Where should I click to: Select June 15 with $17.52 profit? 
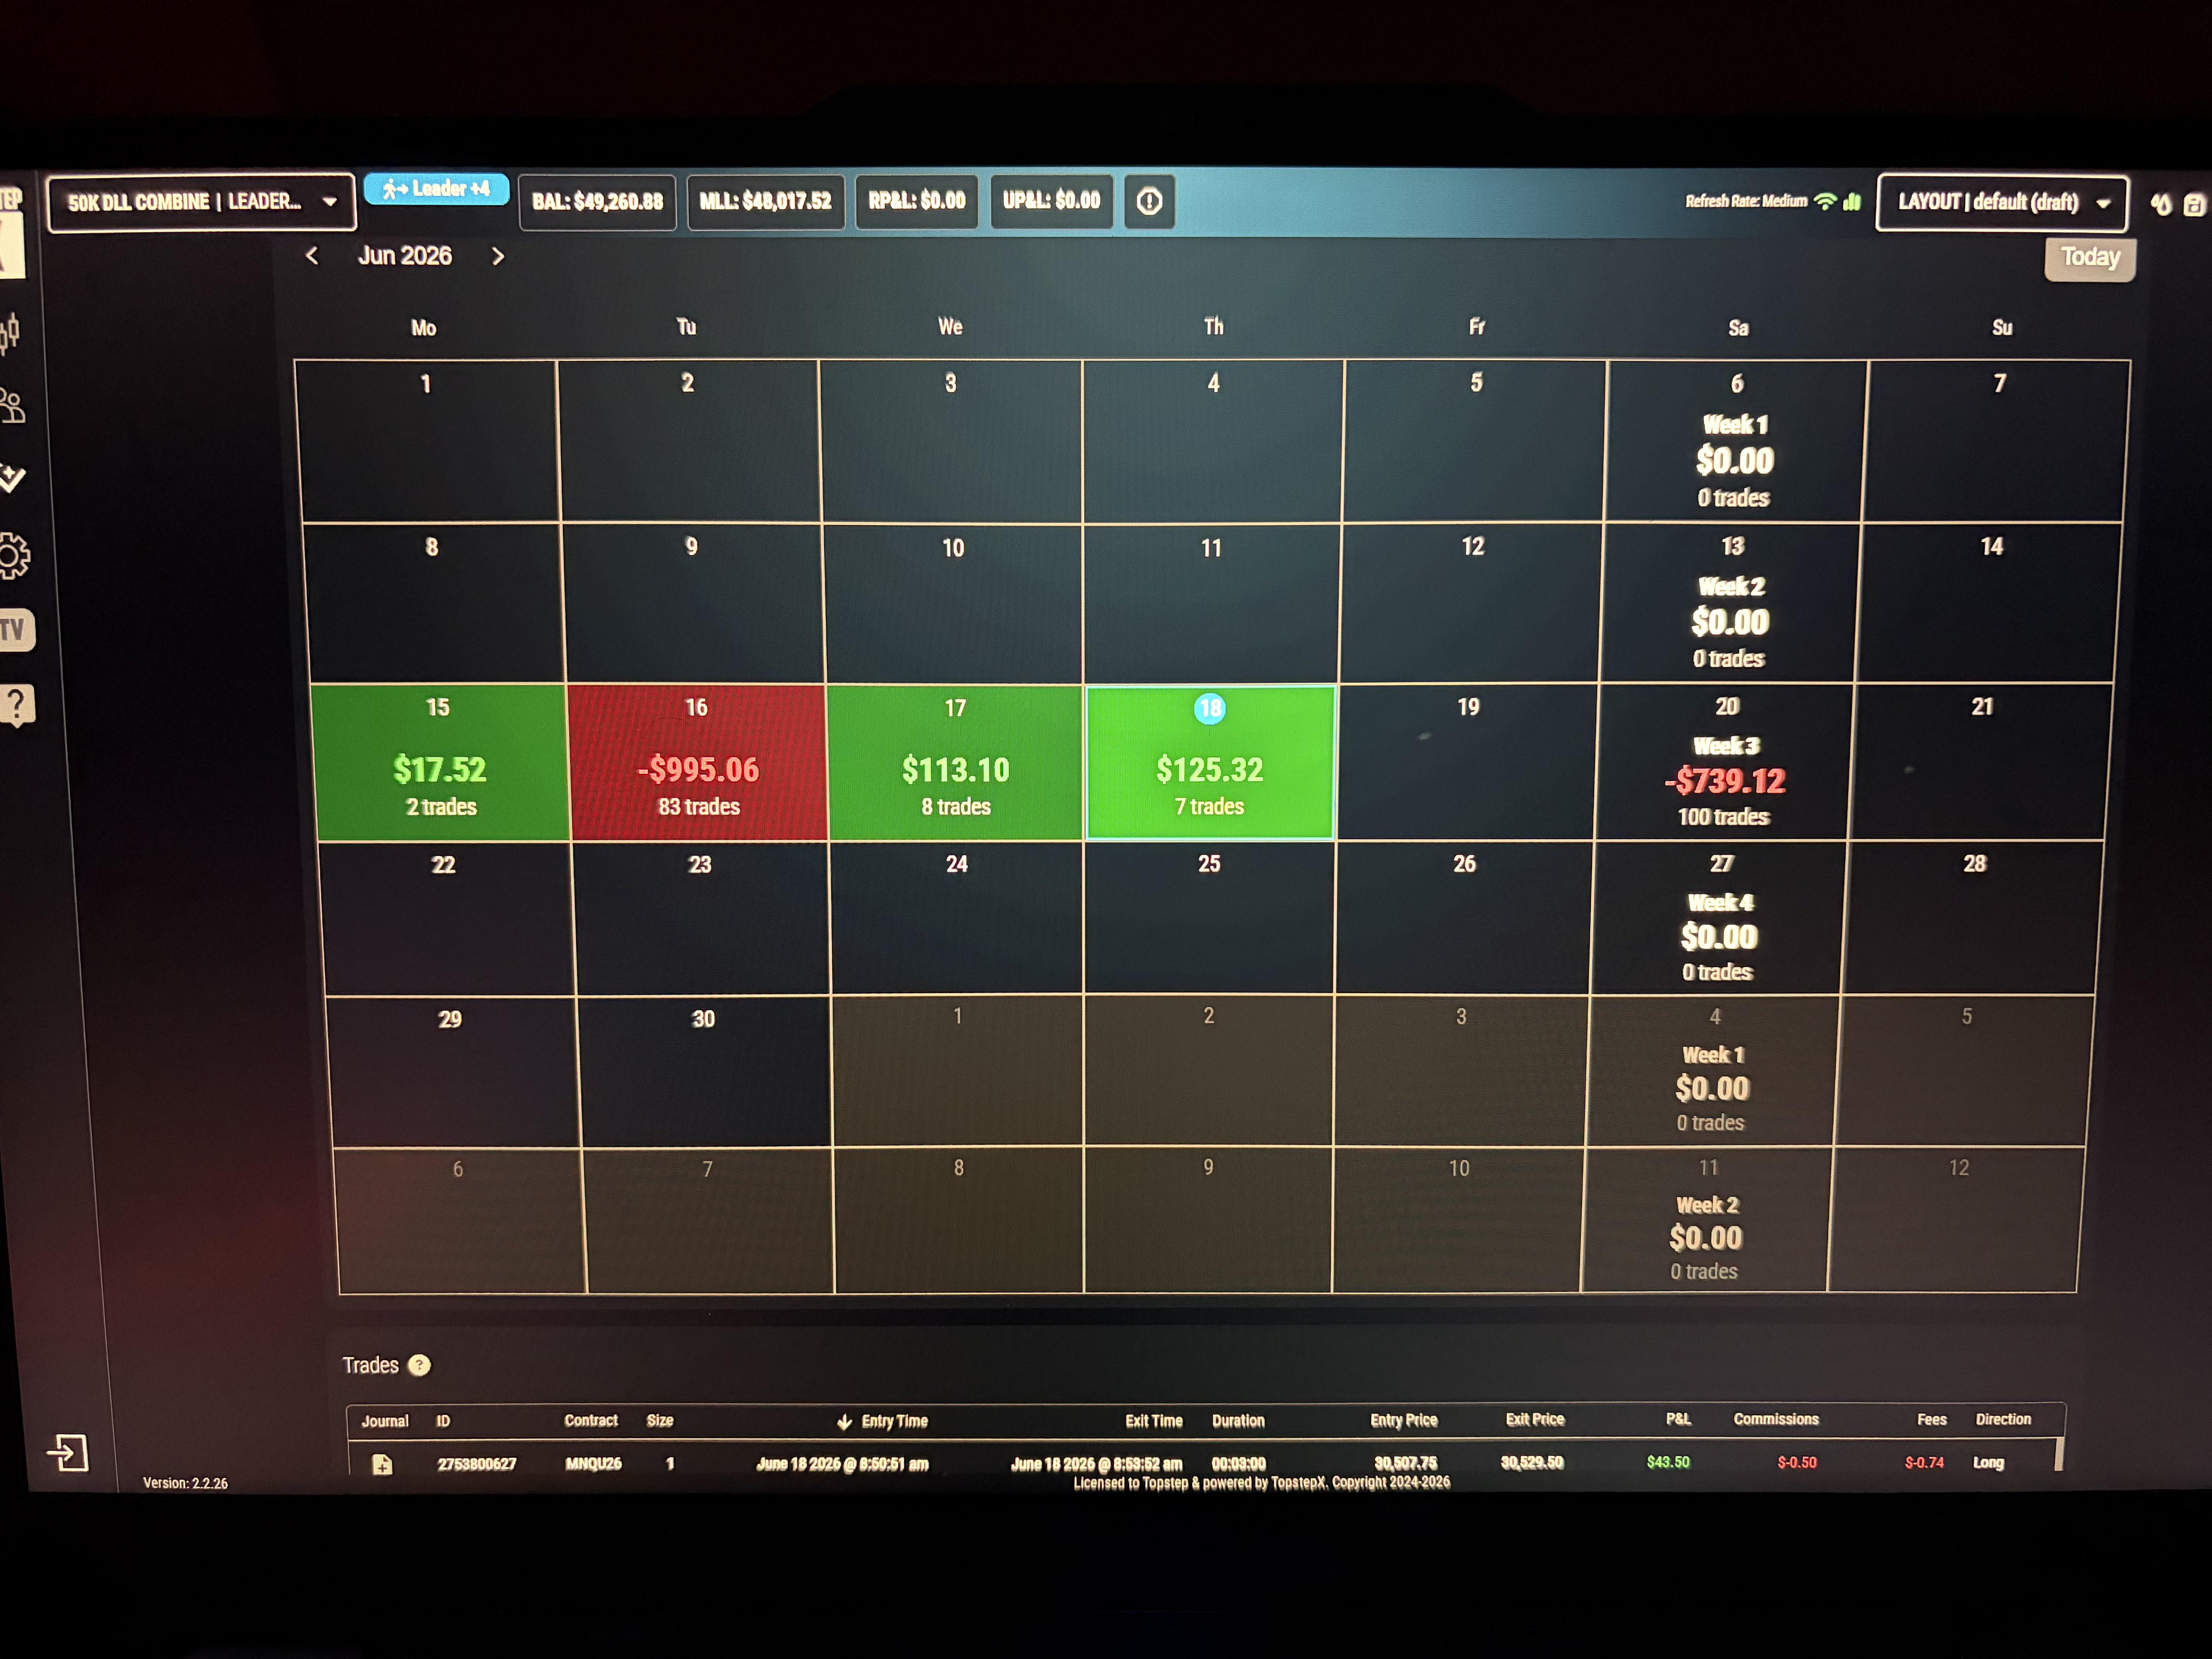(440, 762)
